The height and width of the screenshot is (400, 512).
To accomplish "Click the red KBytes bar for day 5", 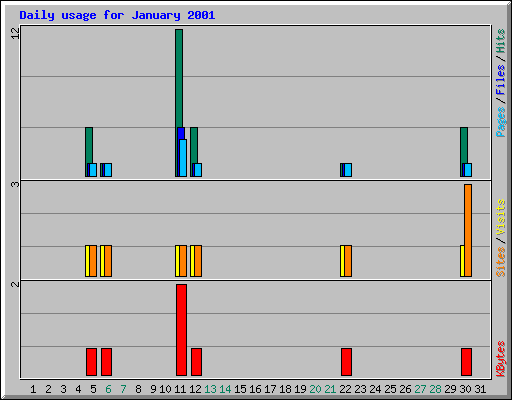I will [91, 362].
